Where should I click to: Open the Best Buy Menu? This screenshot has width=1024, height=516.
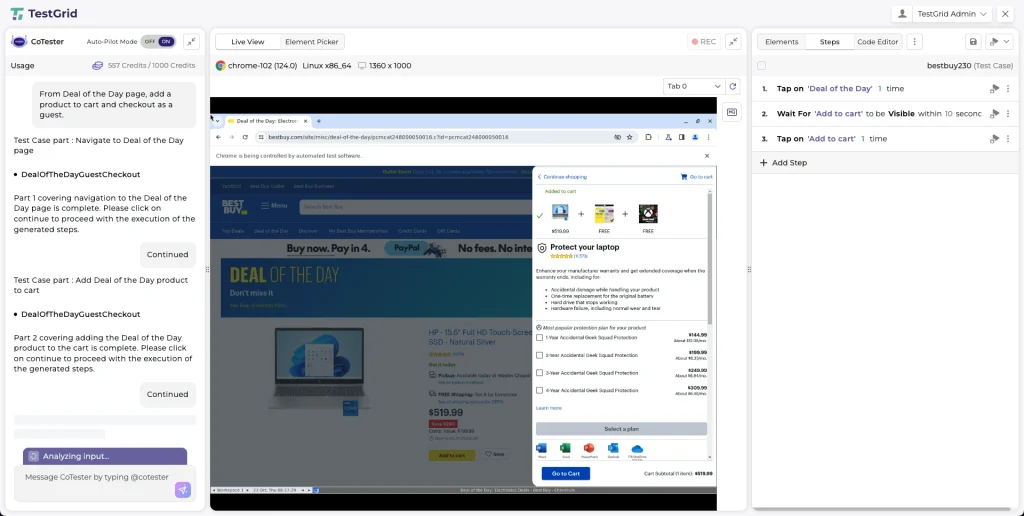tap(274, 206)
